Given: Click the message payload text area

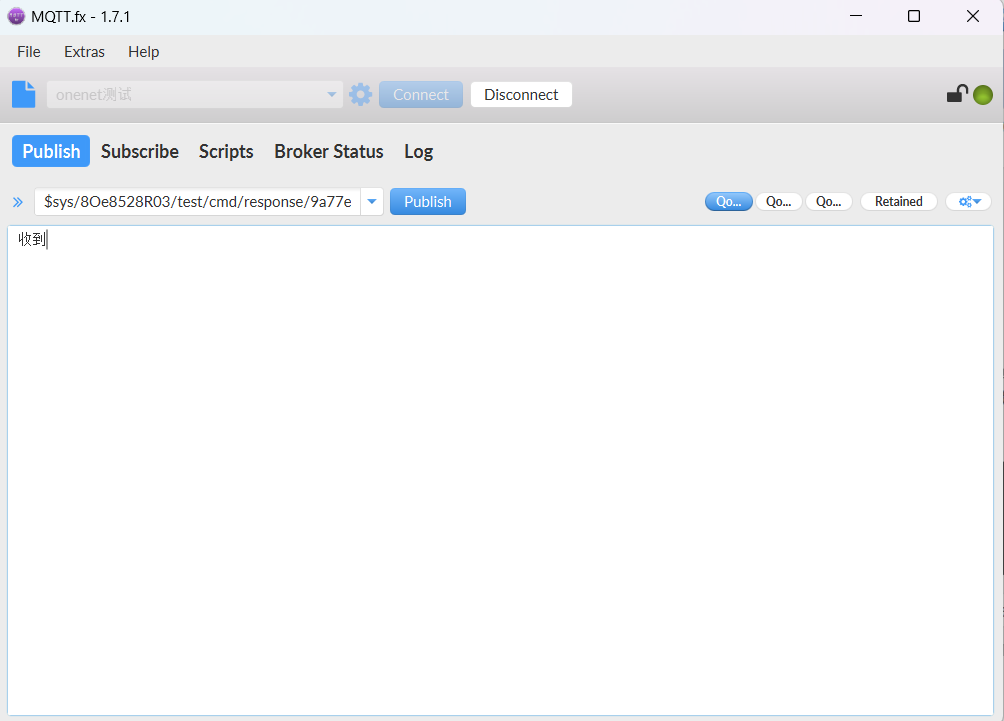Looking at the screenshot, I should point(501,471).
